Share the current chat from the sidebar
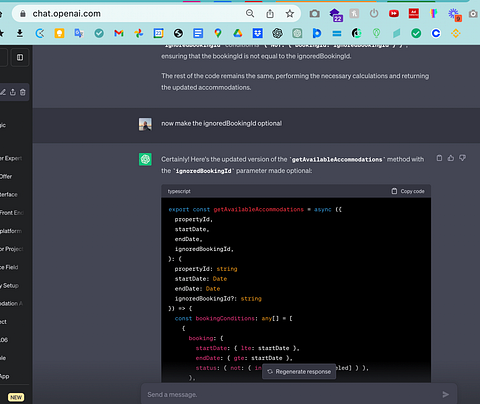The image size is (480, 404). pos(13,92)
